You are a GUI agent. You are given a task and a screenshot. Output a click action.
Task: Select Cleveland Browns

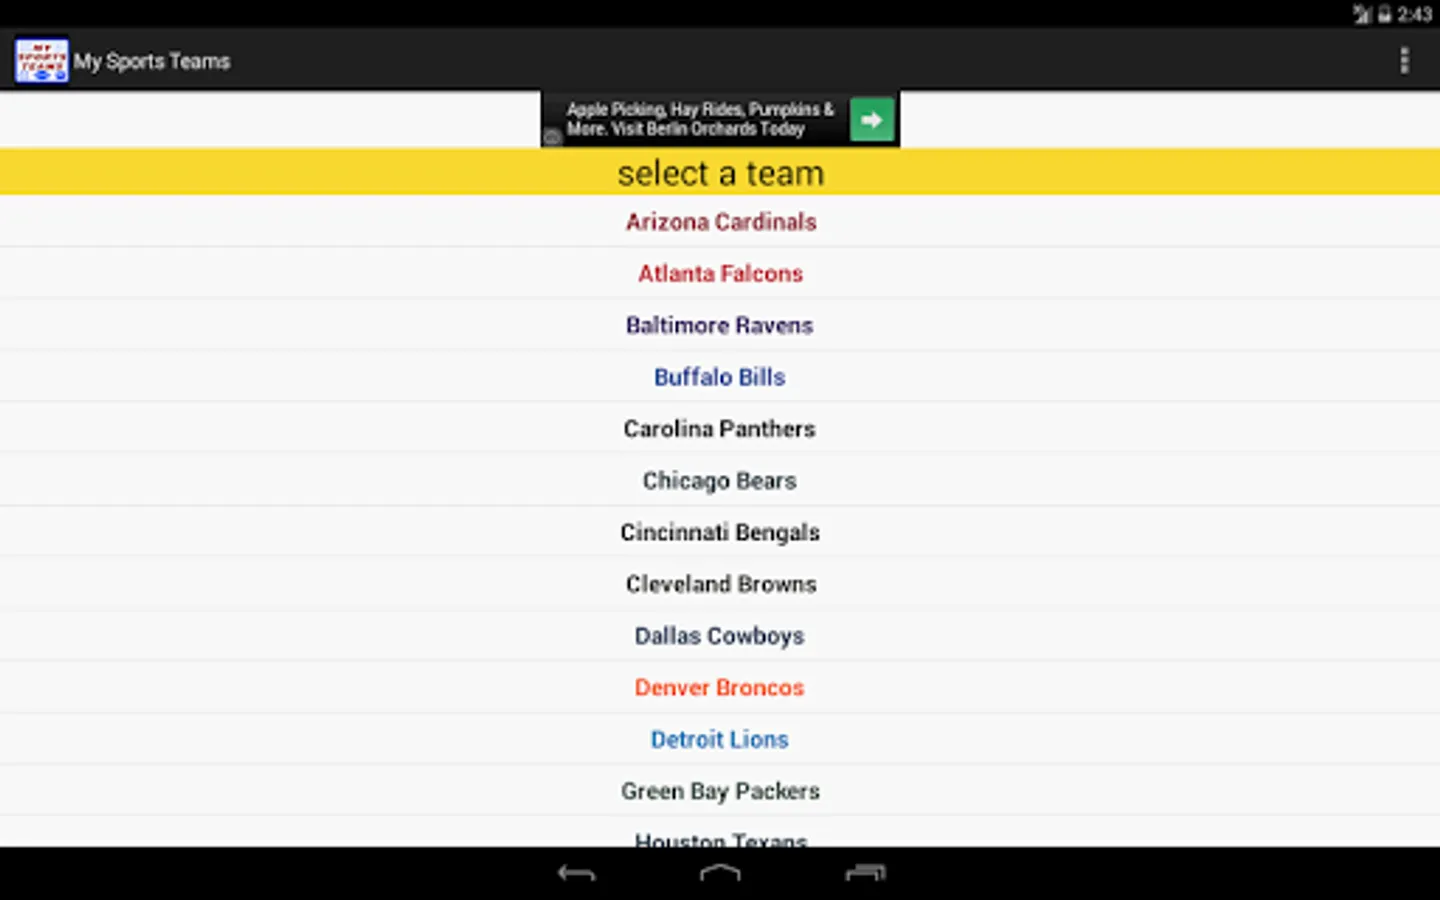pos(720,584)
